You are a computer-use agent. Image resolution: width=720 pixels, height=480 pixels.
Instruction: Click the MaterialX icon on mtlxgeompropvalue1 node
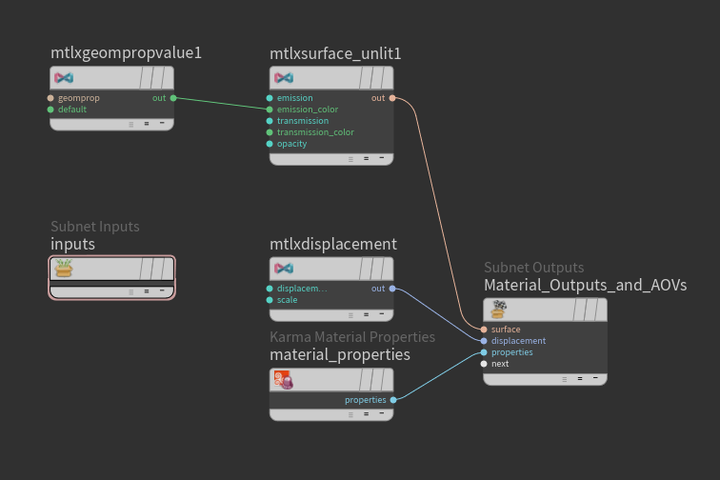click(64, 78)
